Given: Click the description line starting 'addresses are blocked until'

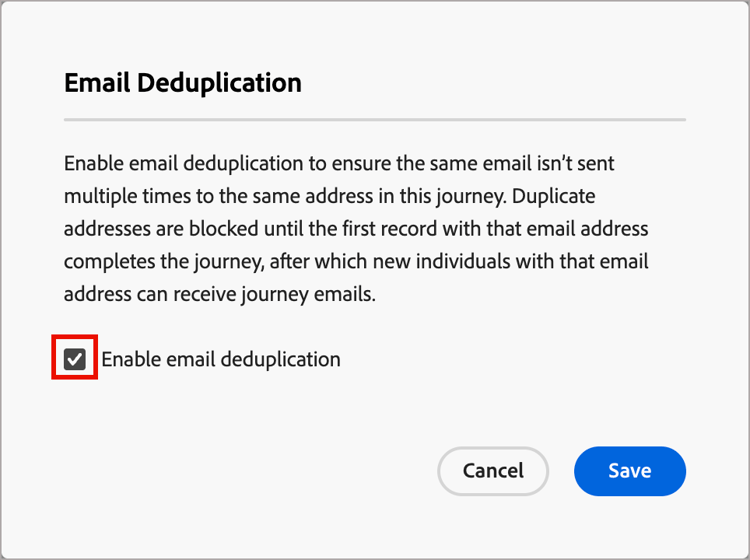Looking at the screenshot, I should [x=355, y=230].
